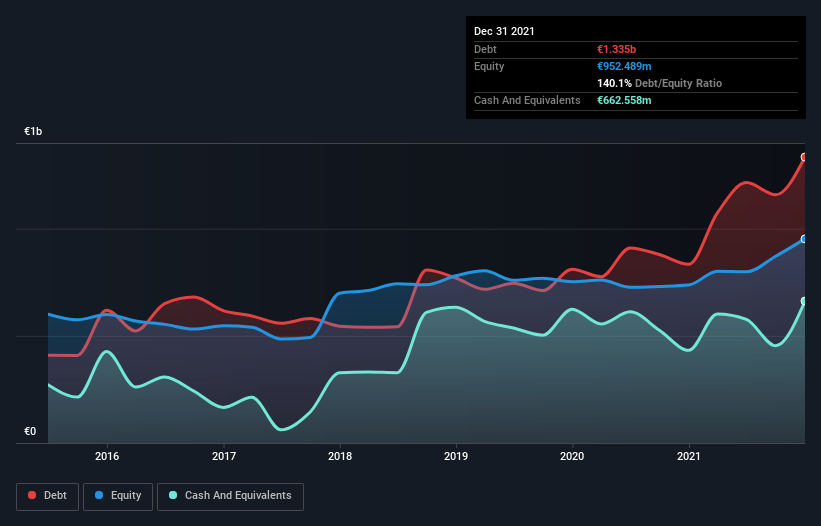Click Cash And Equivalents label in tooltip
The height and width of the screenshot is (526, 821).
point(527,100)
